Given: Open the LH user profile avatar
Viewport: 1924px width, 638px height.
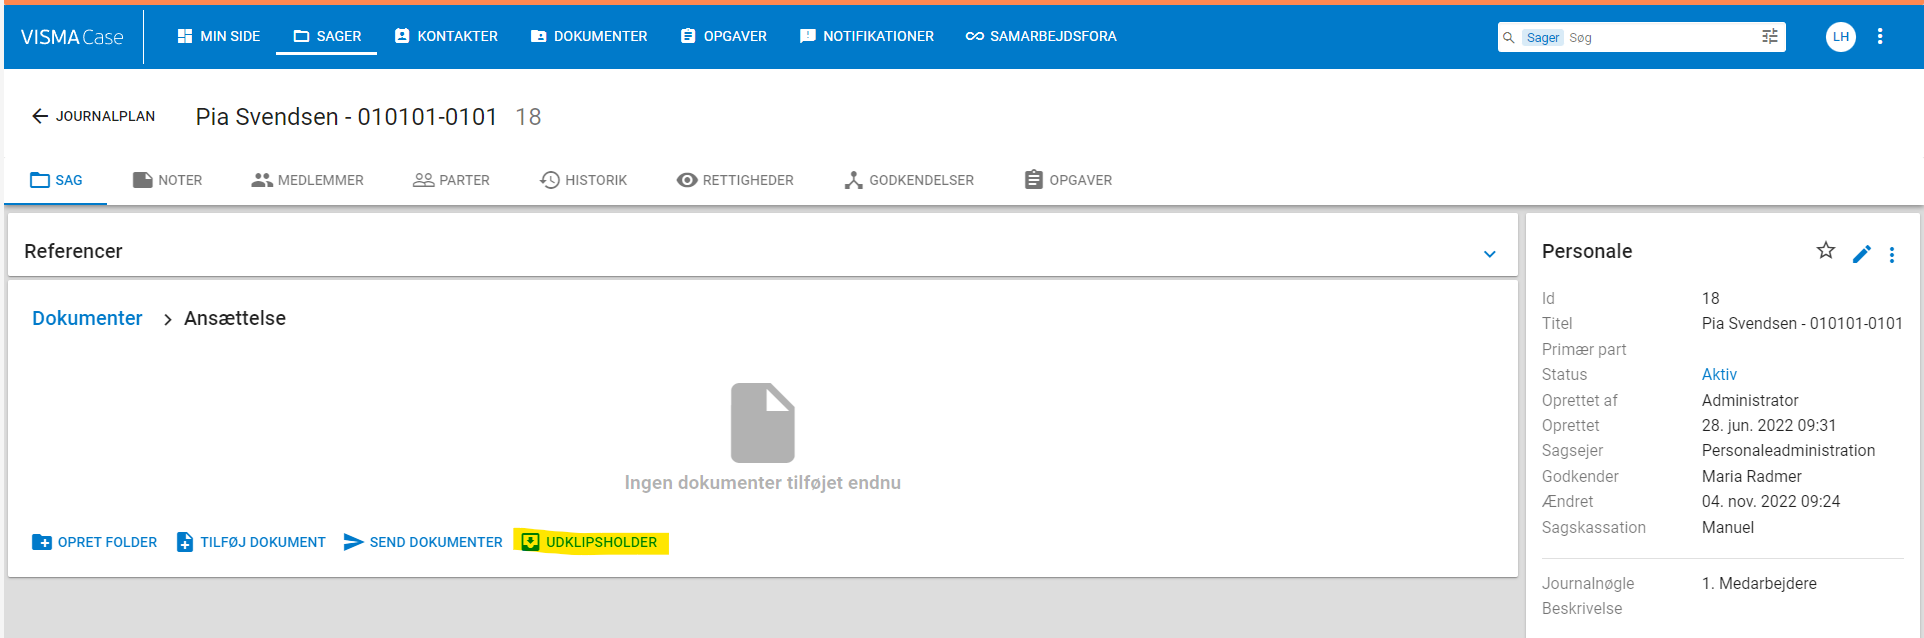Looking at the screenshot, I should (1840, 37).
